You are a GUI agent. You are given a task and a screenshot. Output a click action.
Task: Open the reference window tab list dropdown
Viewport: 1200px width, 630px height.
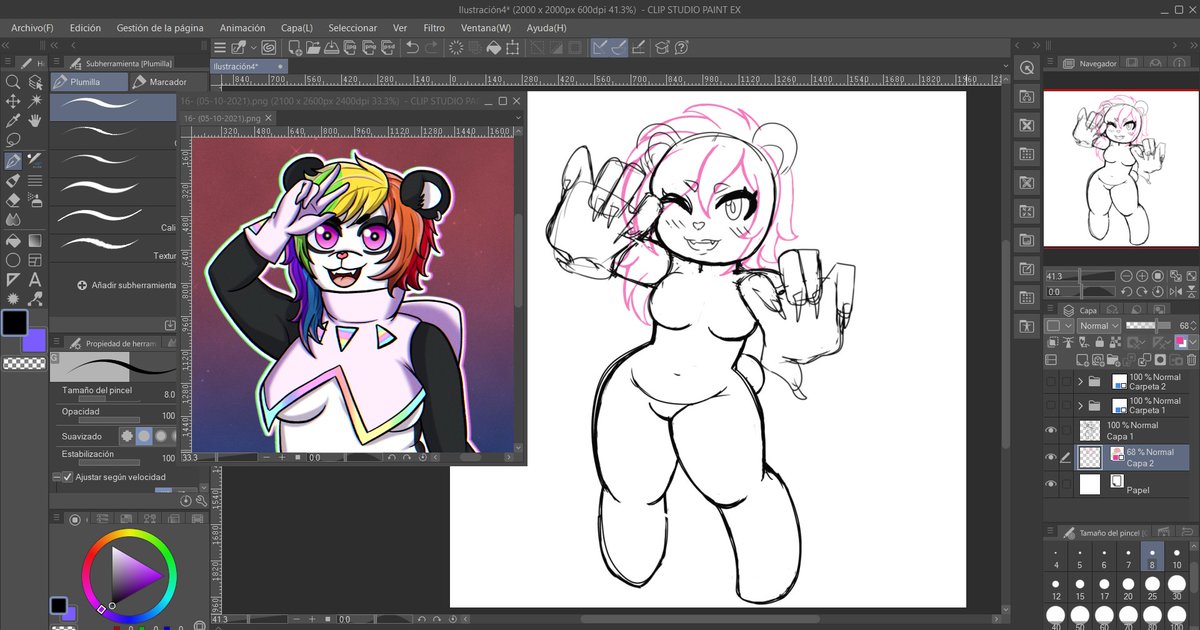[518, 118]
